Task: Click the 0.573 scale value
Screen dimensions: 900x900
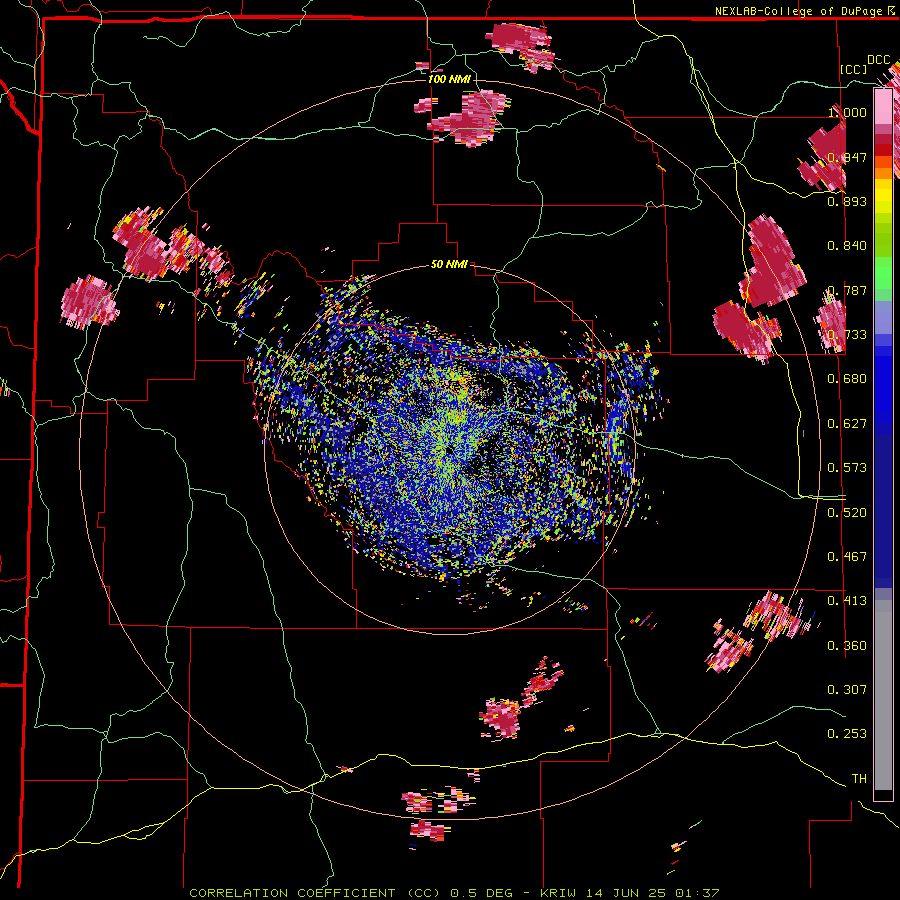Action: click(847, 467)
